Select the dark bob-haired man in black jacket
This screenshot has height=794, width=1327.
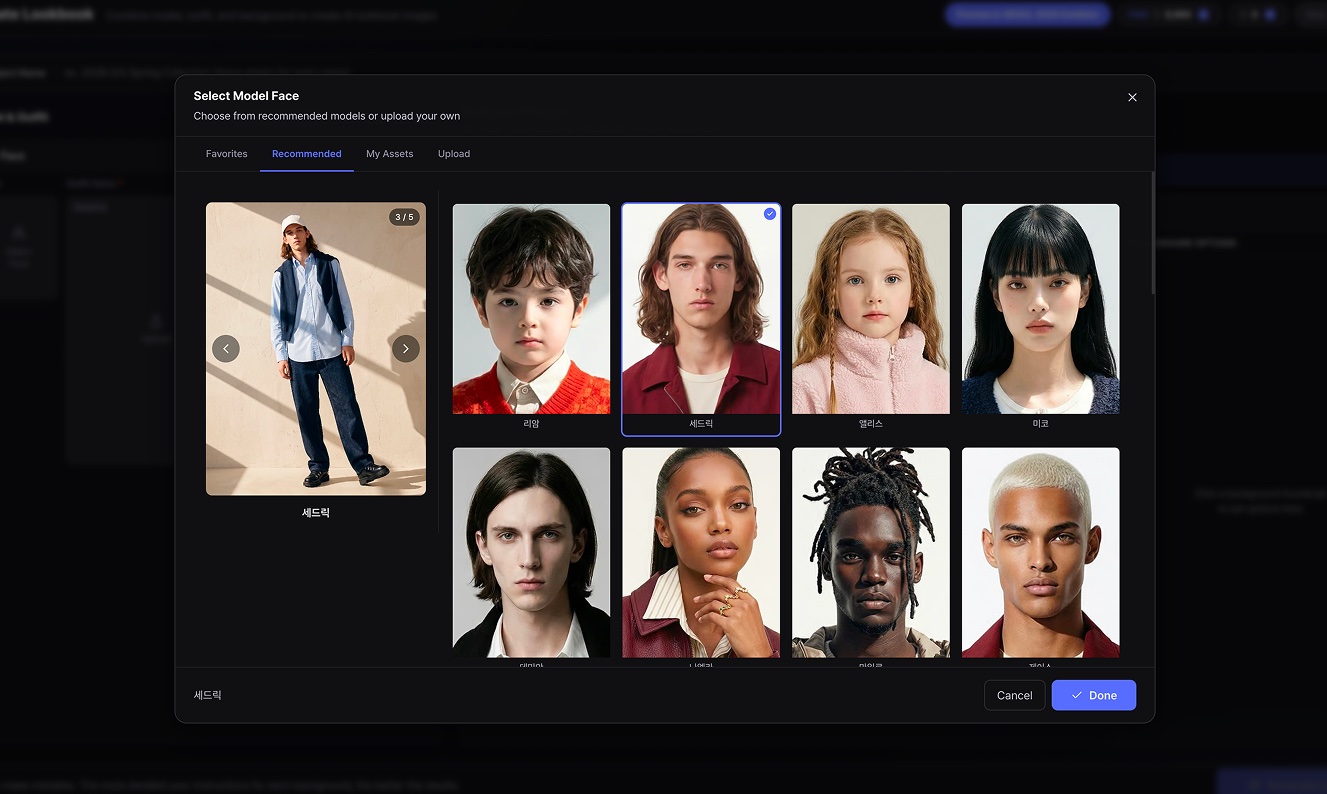coord(531,552)
